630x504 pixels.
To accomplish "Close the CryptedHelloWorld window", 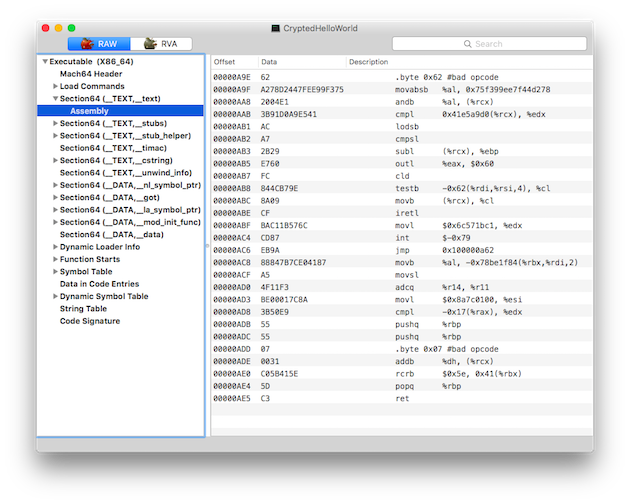I will (45, 28).
